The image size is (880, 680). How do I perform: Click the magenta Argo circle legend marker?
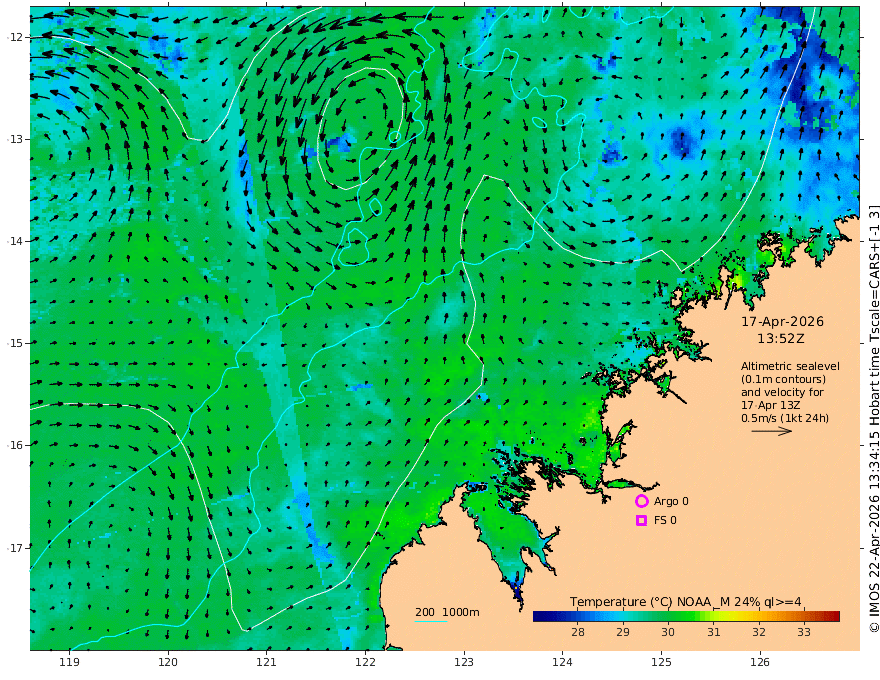(x=641, y=501)
